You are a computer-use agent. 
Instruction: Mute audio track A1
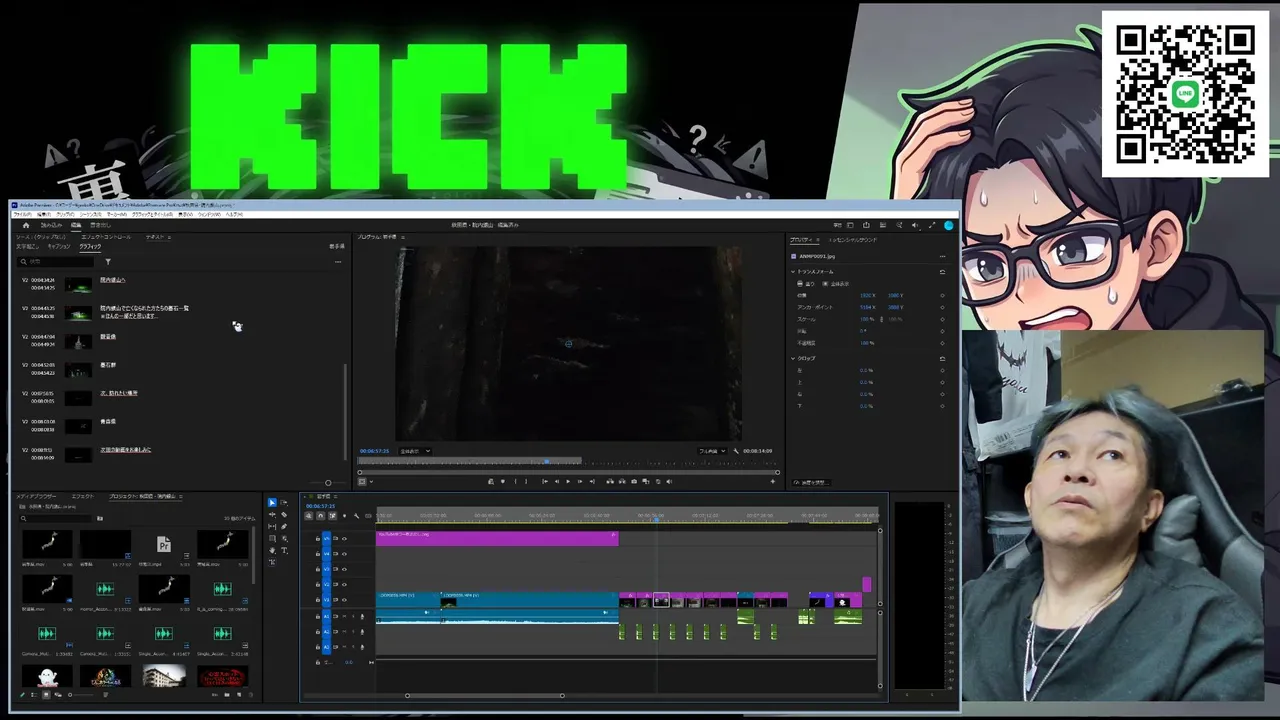(x=345, y=616)
